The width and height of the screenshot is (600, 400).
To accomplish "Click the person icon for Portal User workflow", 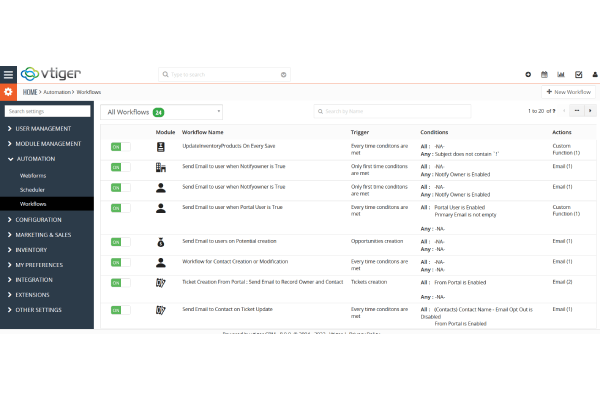I will point(161,208).
